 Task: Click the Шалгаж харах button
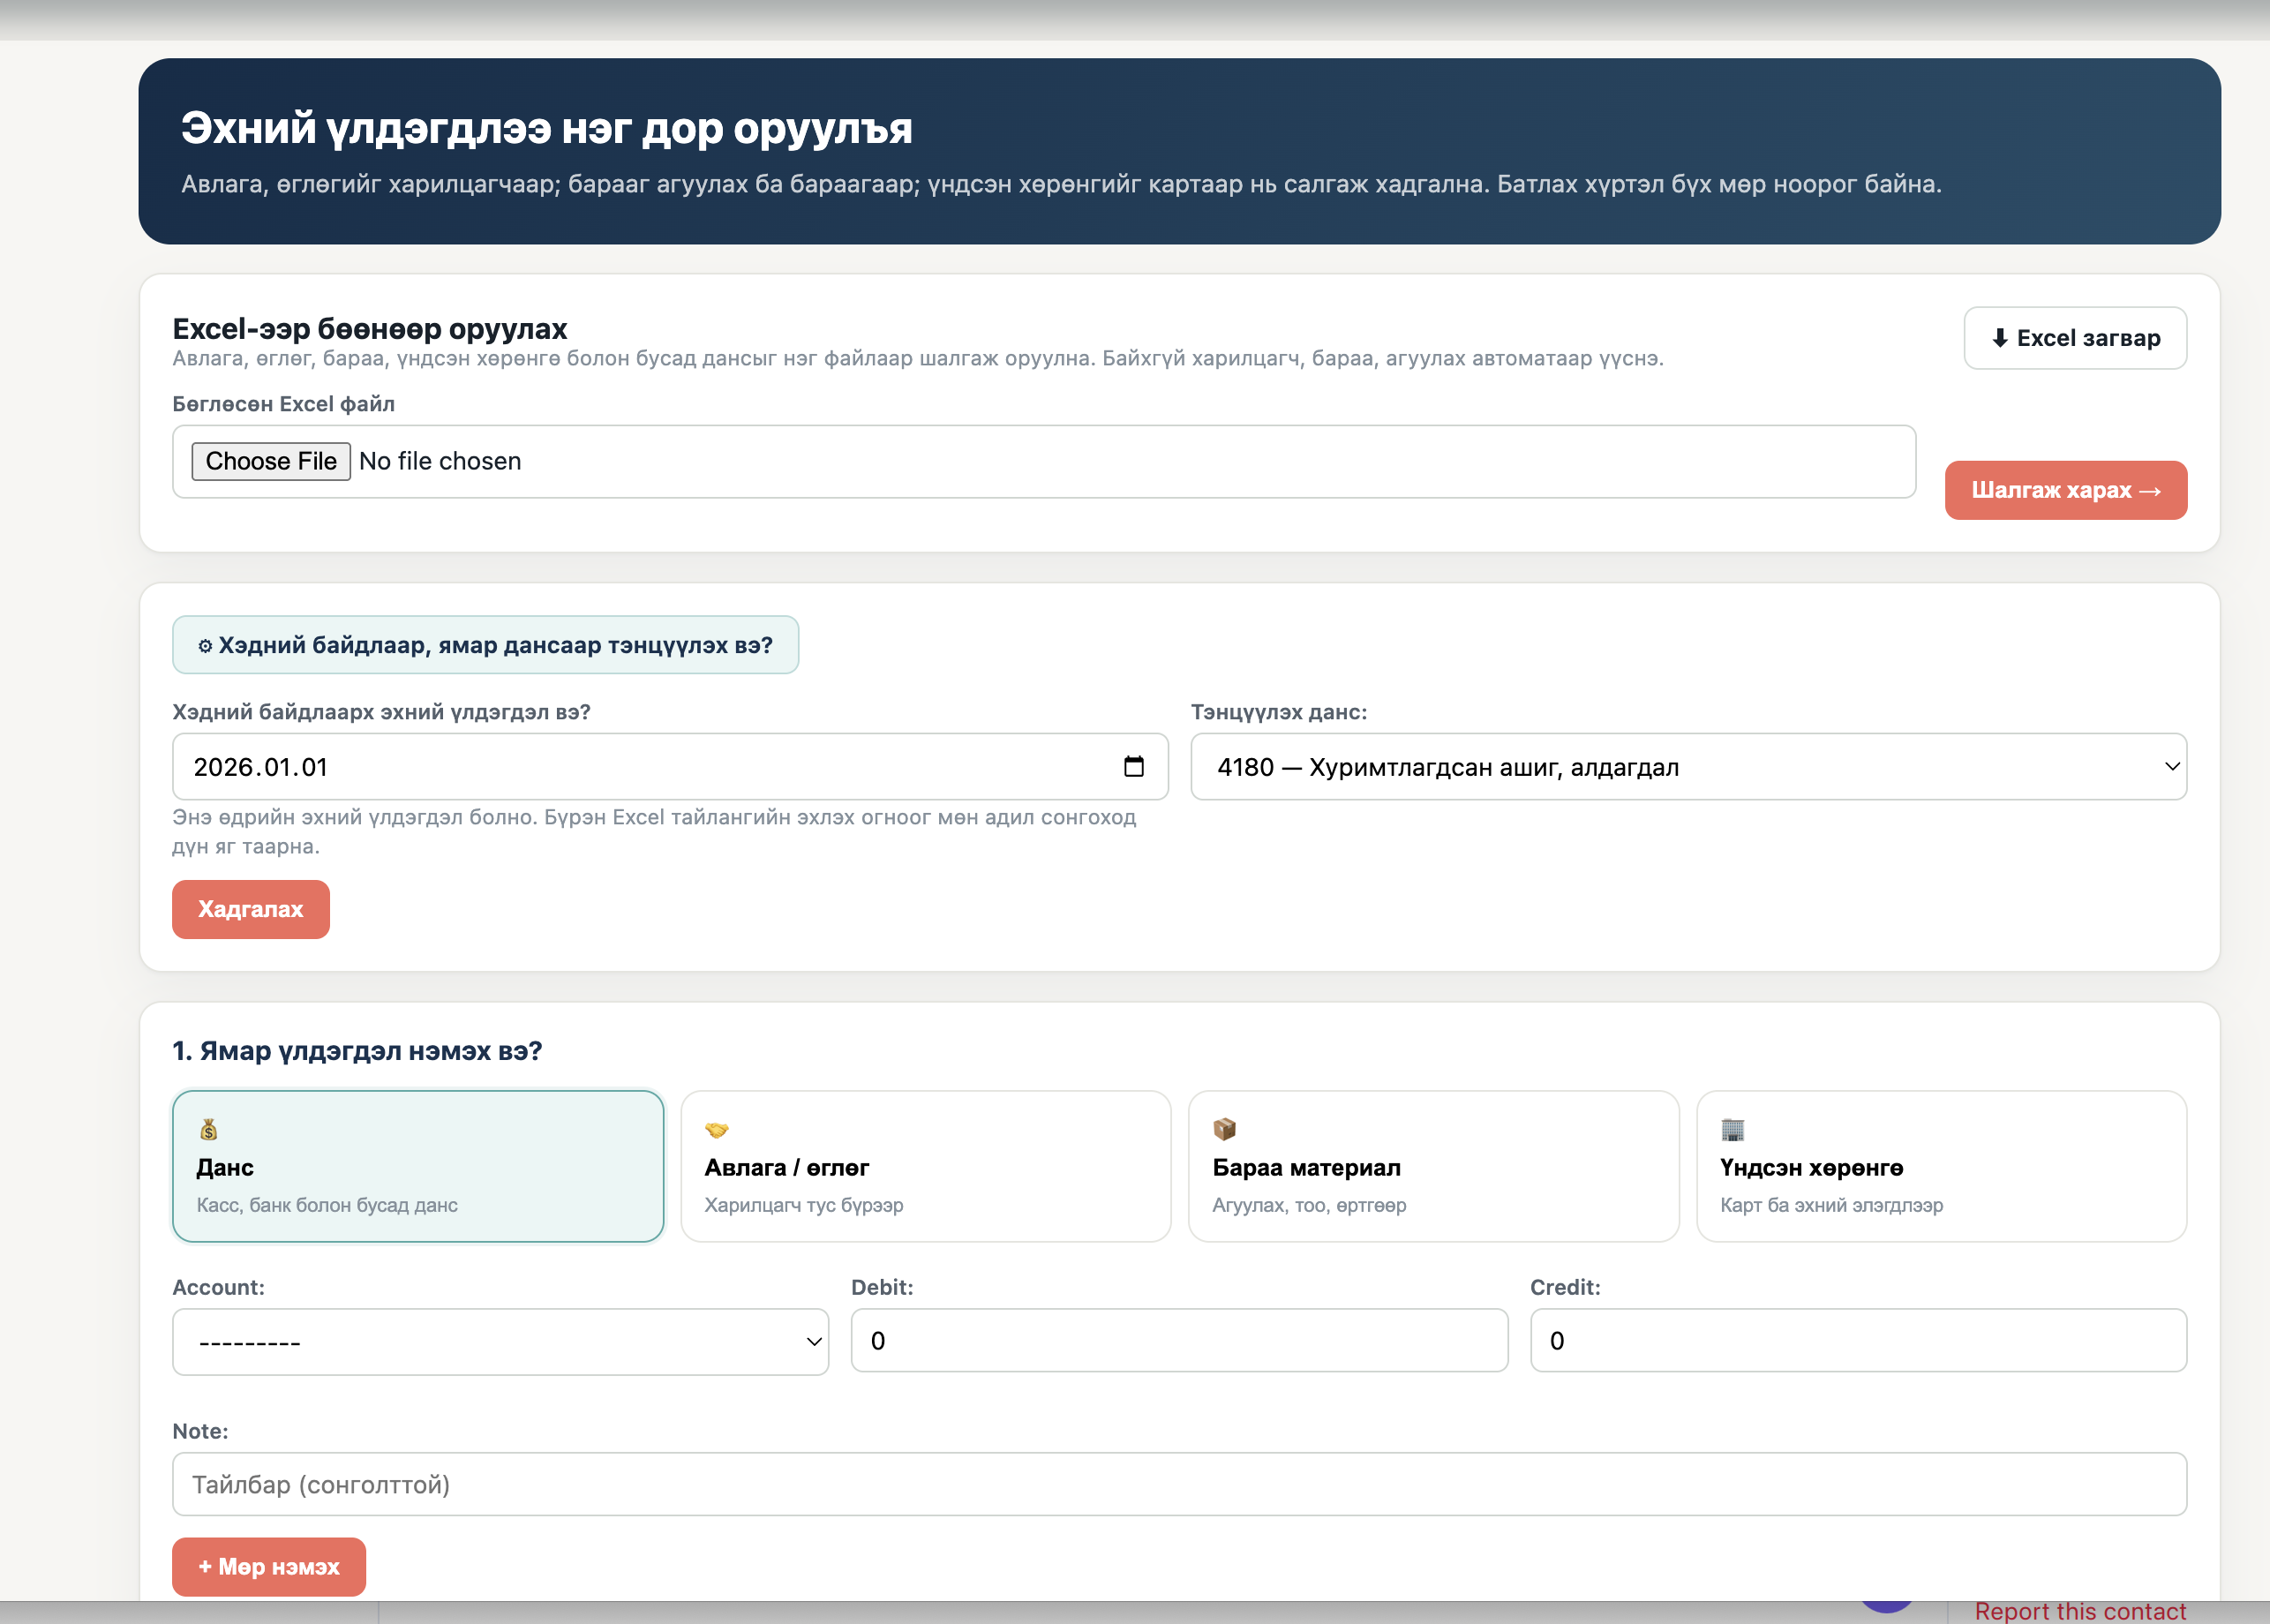[x=2065, y=490]
